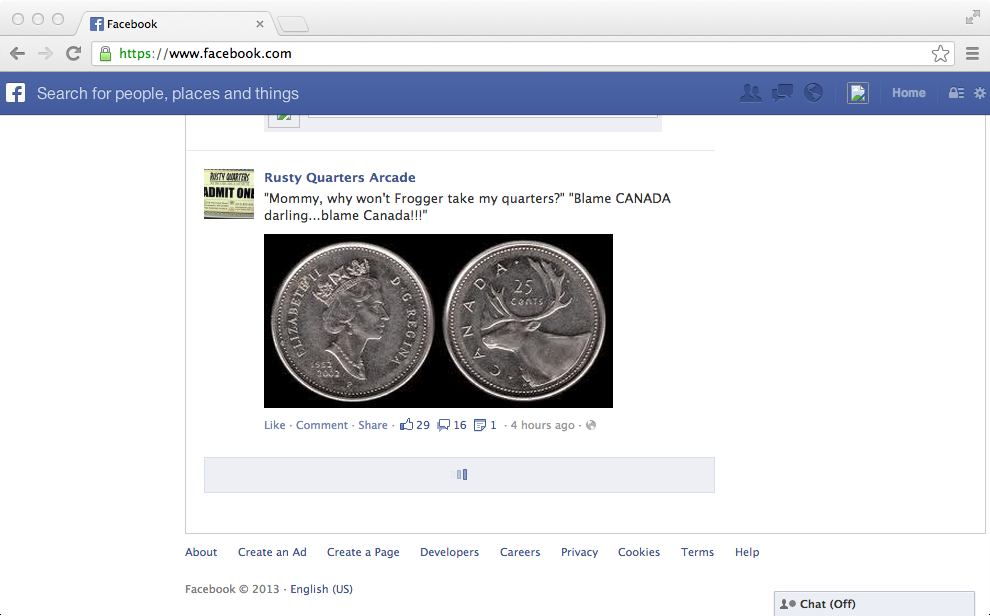Viewport: 990px width, 616px height.
Task: Click the thumbs-up icon showing 29 likes
Action: coord(407,425)
